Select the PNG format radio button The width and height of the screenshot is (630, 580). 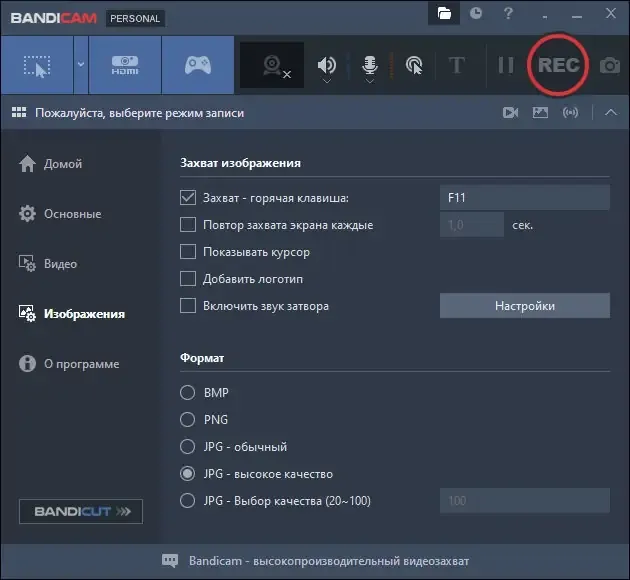click(x=188, y=419)
